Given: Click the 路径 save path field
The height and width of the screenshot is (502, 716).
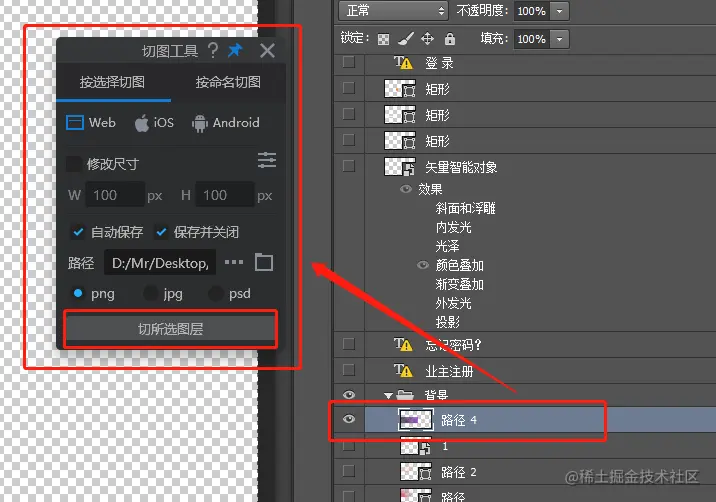Looking at the screenshot, I should tap(160, 263).
